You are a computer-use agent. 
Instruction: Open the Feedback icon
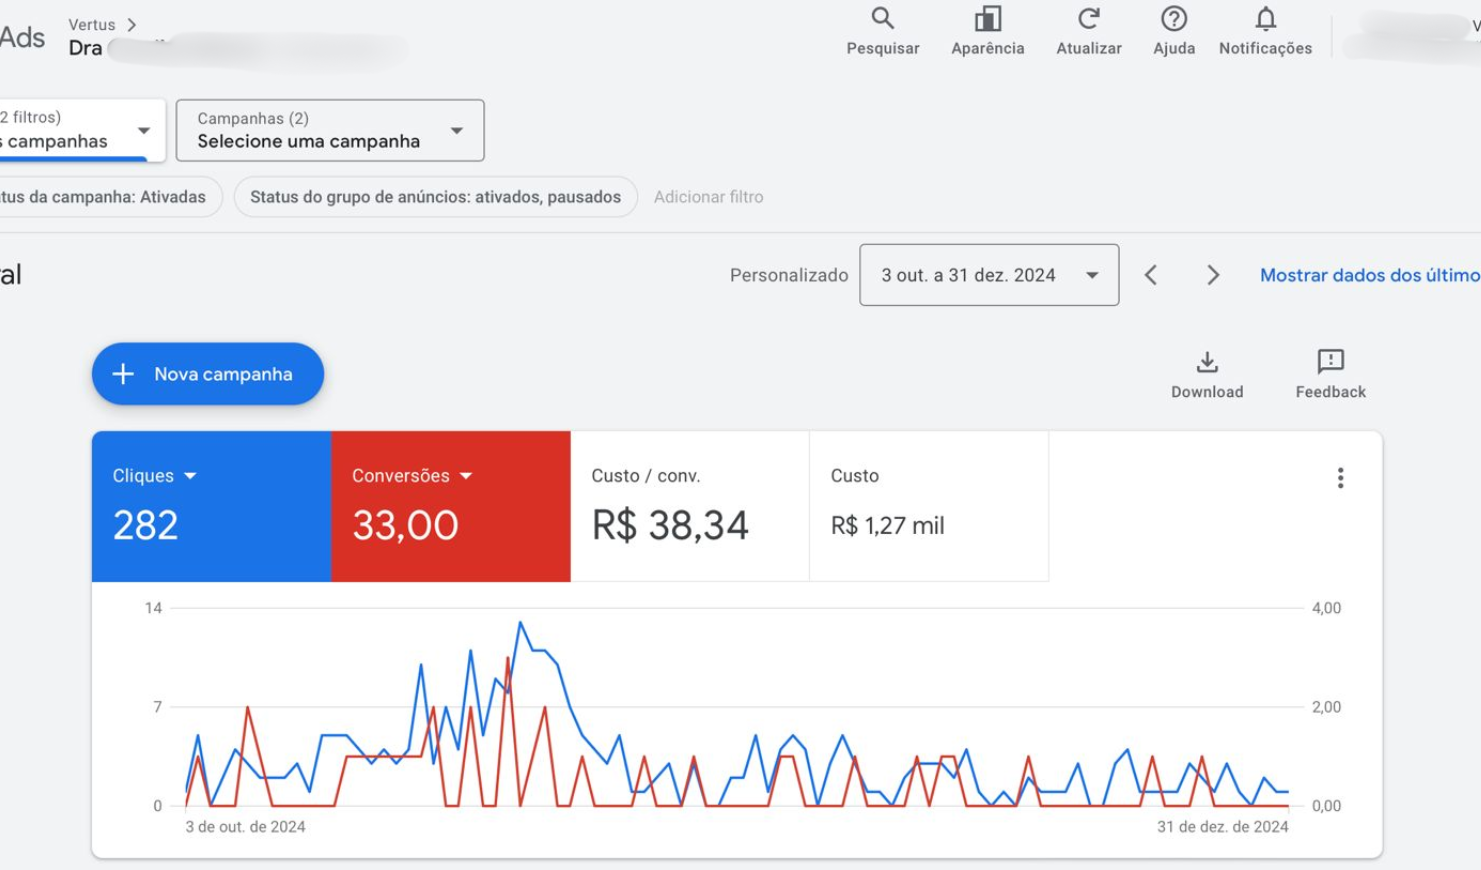tap(1330, 362)
